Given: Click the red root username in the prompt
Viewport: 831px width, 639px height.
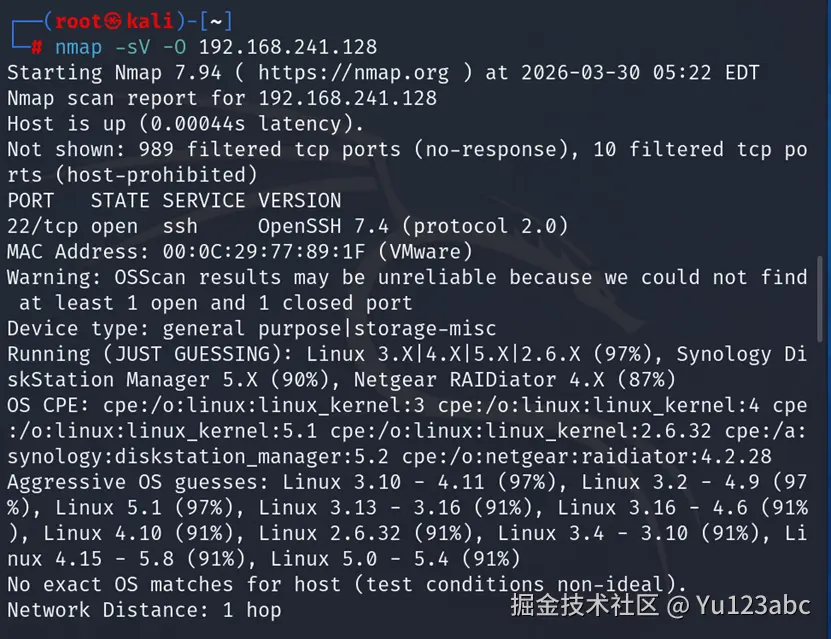Looking at the screenshot, I should [x=78, y=21].
